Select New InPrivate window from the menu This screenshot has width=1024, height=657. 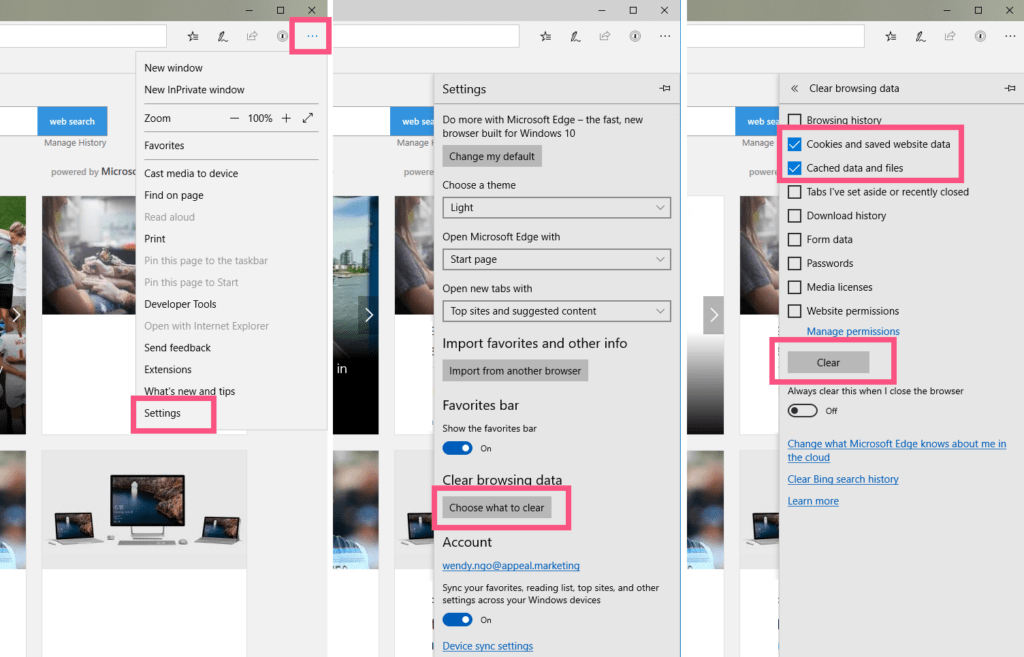click(x=194, y=90)
